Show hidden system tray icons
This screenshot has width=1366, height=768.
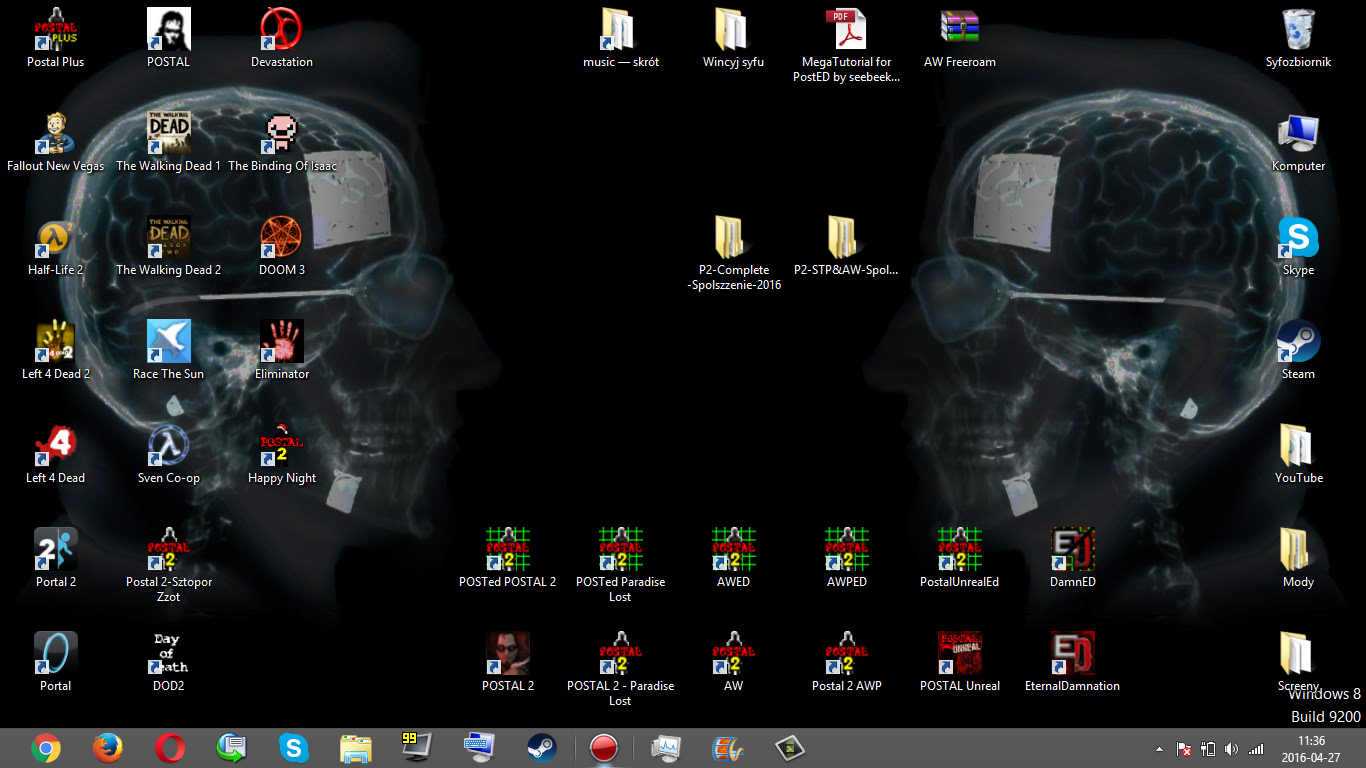coord(1159,749)
